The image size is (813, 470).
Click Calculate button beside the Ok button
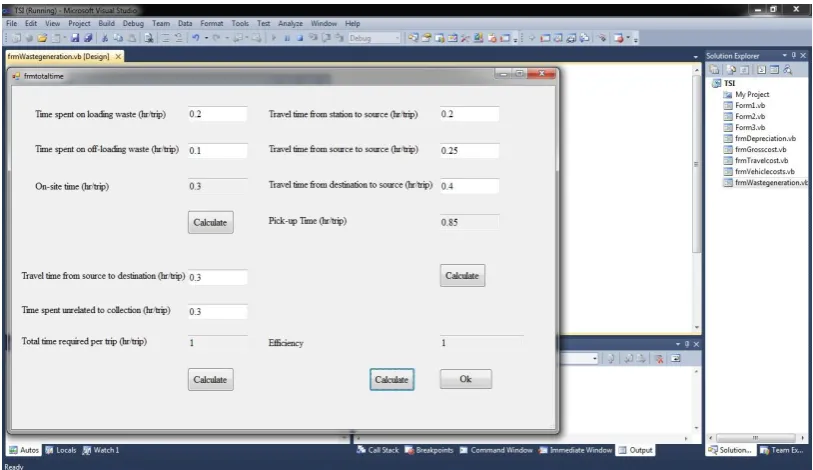[392, 380]
